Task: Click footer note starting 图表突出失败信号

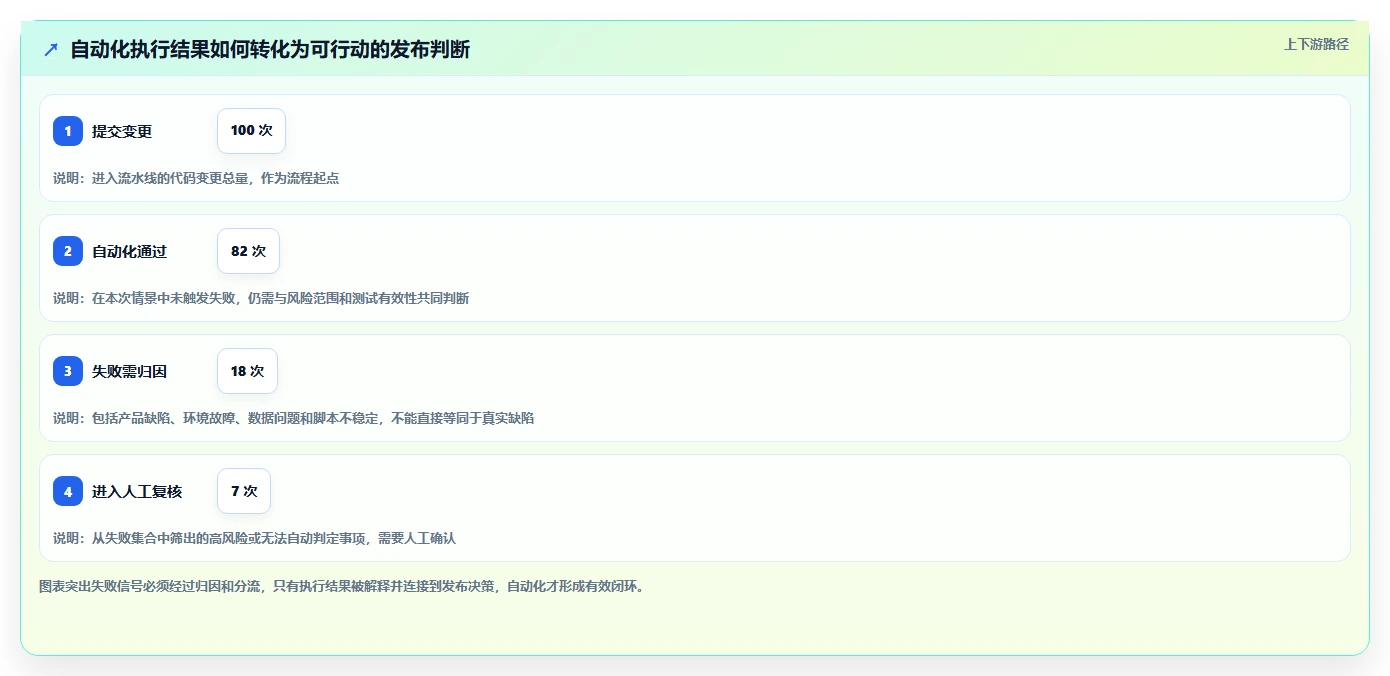Action: tap(343, 586)
